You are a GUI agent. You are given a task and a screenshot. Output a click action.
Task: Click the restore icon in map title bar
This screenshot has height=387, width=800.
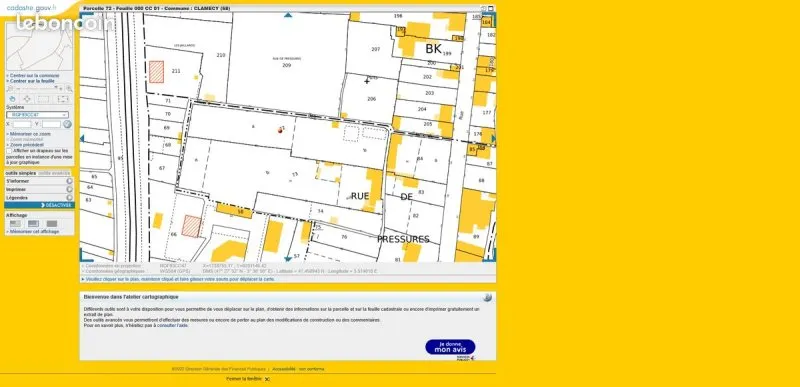483,8
